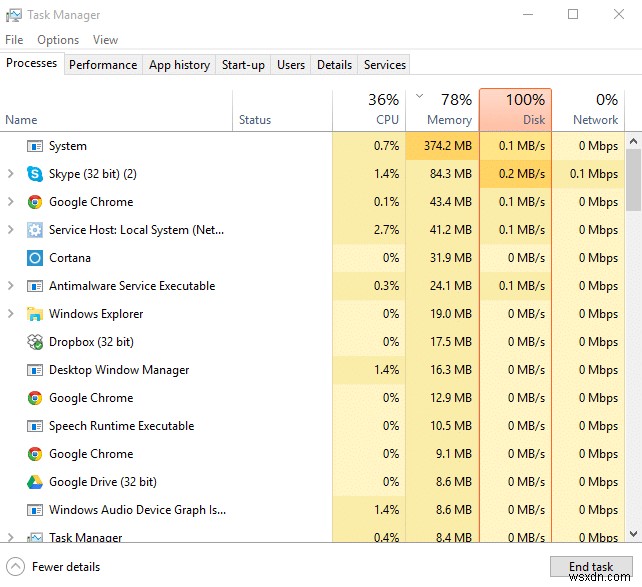Click the Task Manager title bar icon
Viewport: 642px width, 587px height.
coord(14,15)
